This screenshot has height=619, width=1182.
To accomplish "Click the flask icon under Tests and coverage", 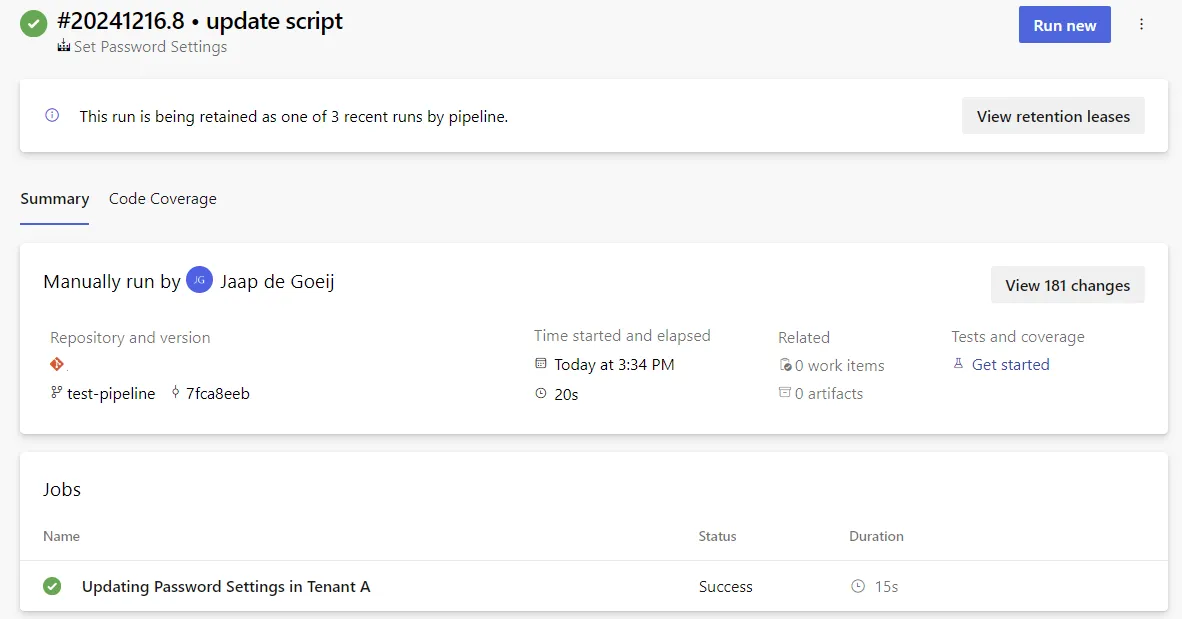I will coord(958,365).
